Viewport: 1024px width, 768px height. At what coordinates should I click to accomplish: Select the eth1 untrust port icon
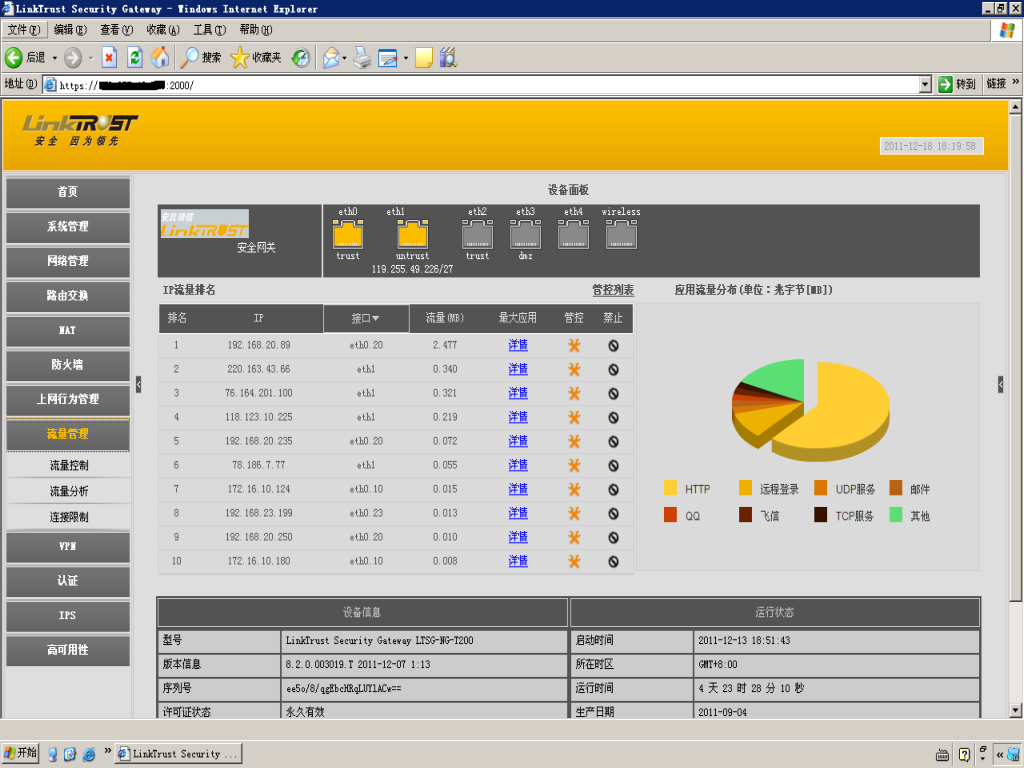tap(413, 234)
